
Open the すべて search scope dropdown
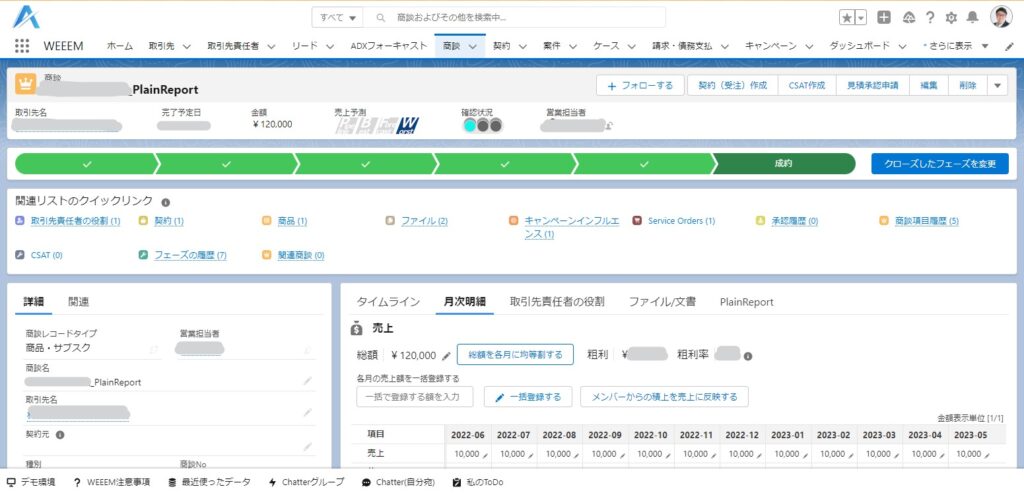pyautogui.click(x=338, y=18)
